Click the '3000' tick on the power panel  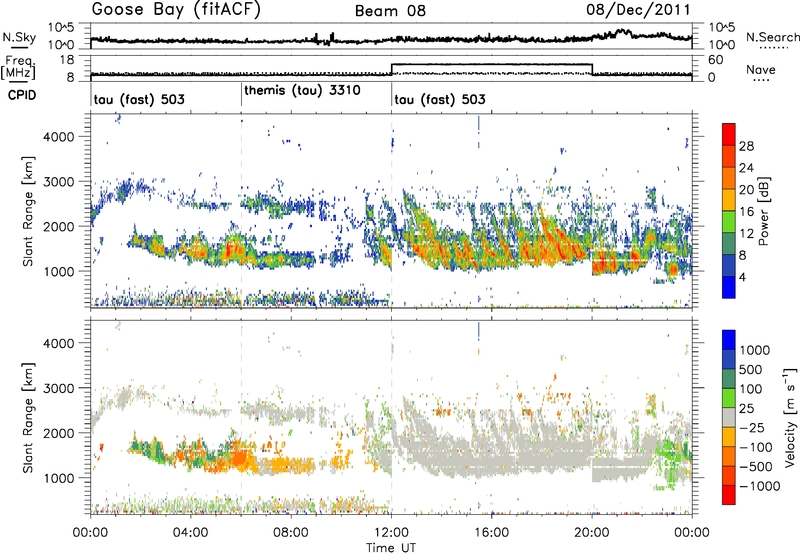coord(59,182)
